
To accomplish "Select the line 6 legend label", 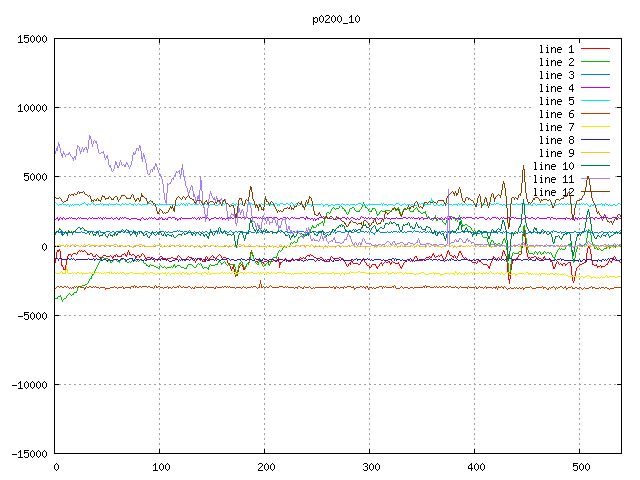I will point(556,114).
